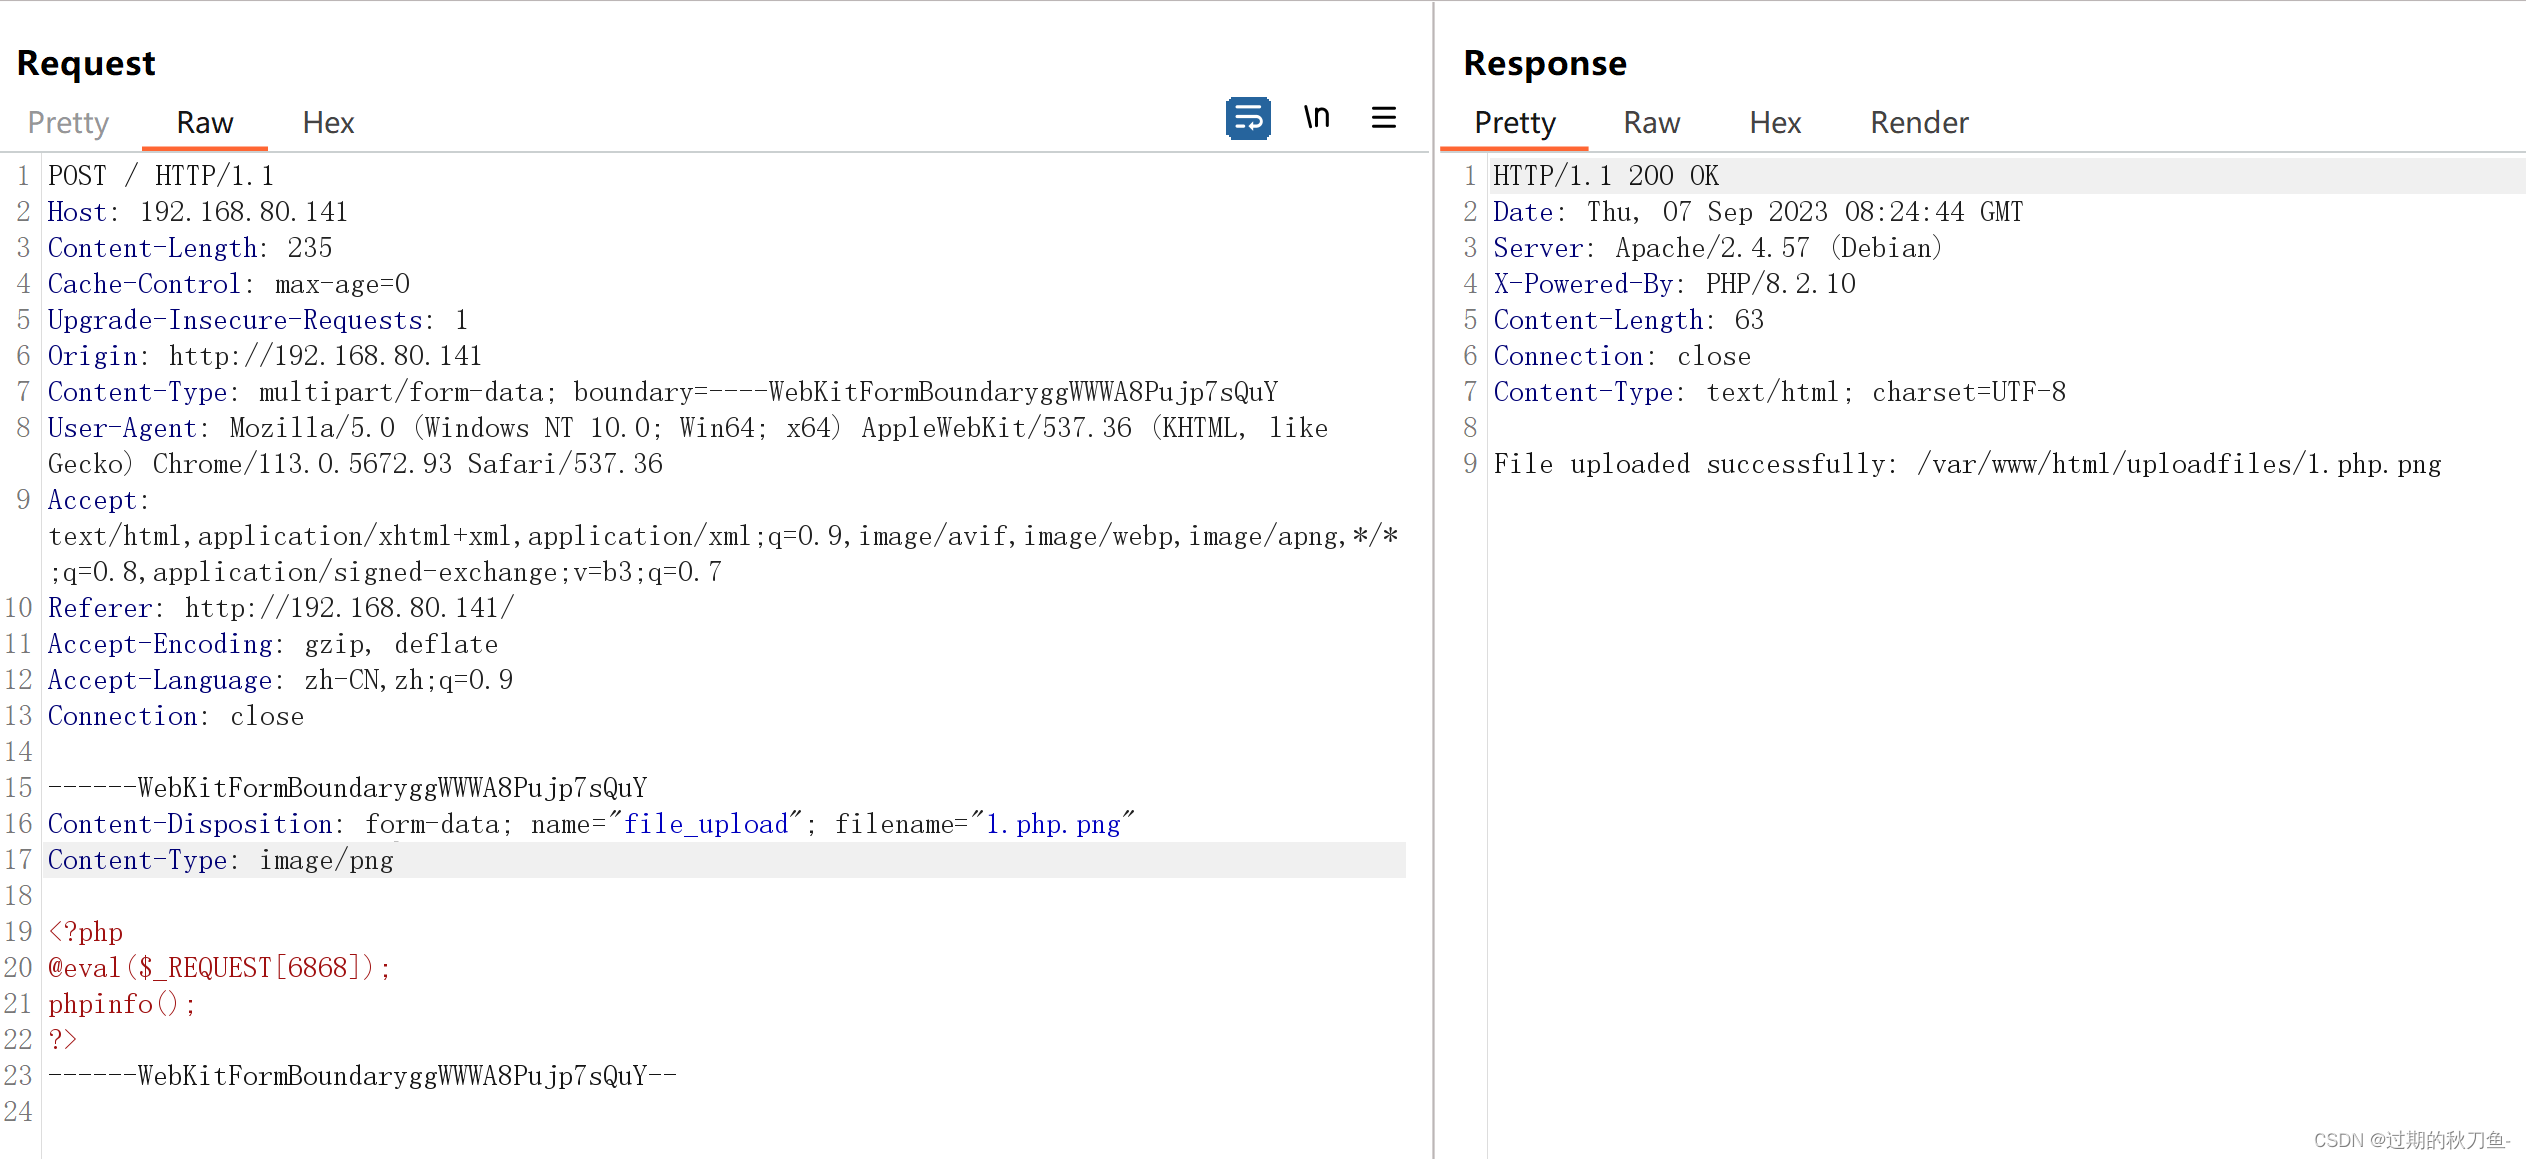
Task: Open the Request Hex tab
Action: coord(328,122)
